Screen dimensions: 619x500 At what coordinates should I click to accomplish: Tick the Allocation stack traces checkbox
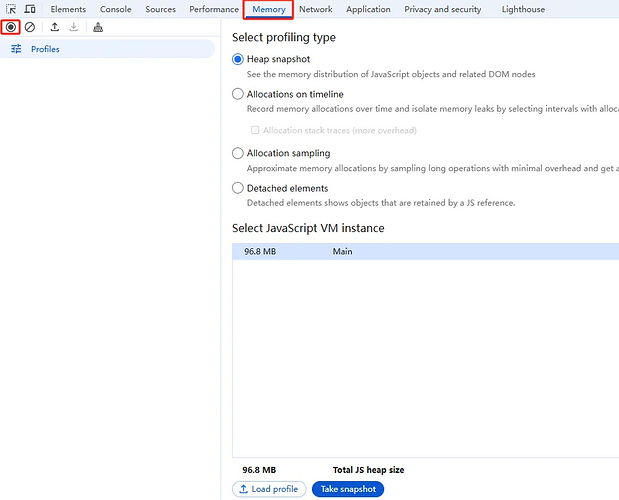[x=255, y=130]
